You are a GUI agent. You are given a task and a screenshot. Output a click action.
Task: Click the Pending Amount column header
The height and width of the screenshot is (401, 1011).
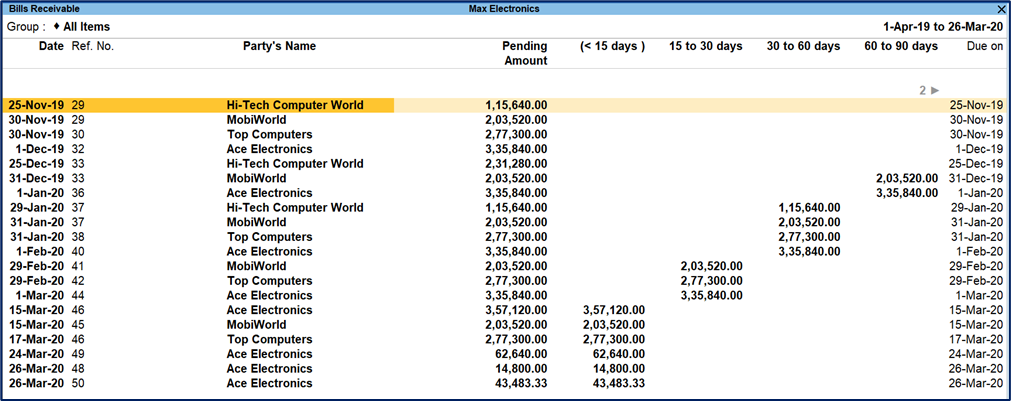pos(525,53)
